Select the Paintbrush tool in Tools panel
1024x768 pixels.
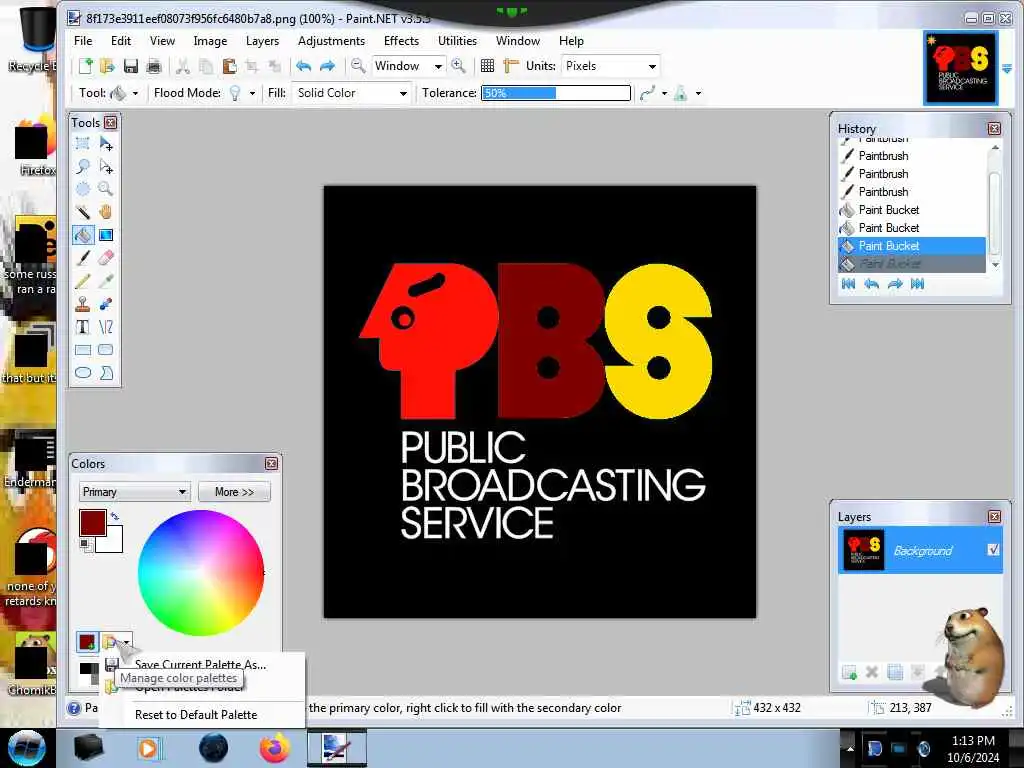(83, 258)
